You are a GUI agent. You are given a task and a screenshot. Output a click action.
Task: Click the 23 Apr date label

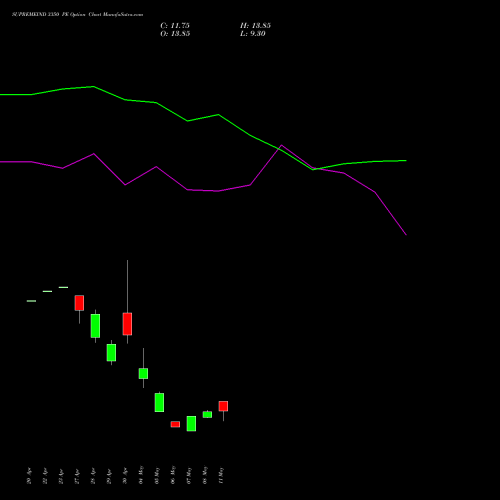(61, 476)
